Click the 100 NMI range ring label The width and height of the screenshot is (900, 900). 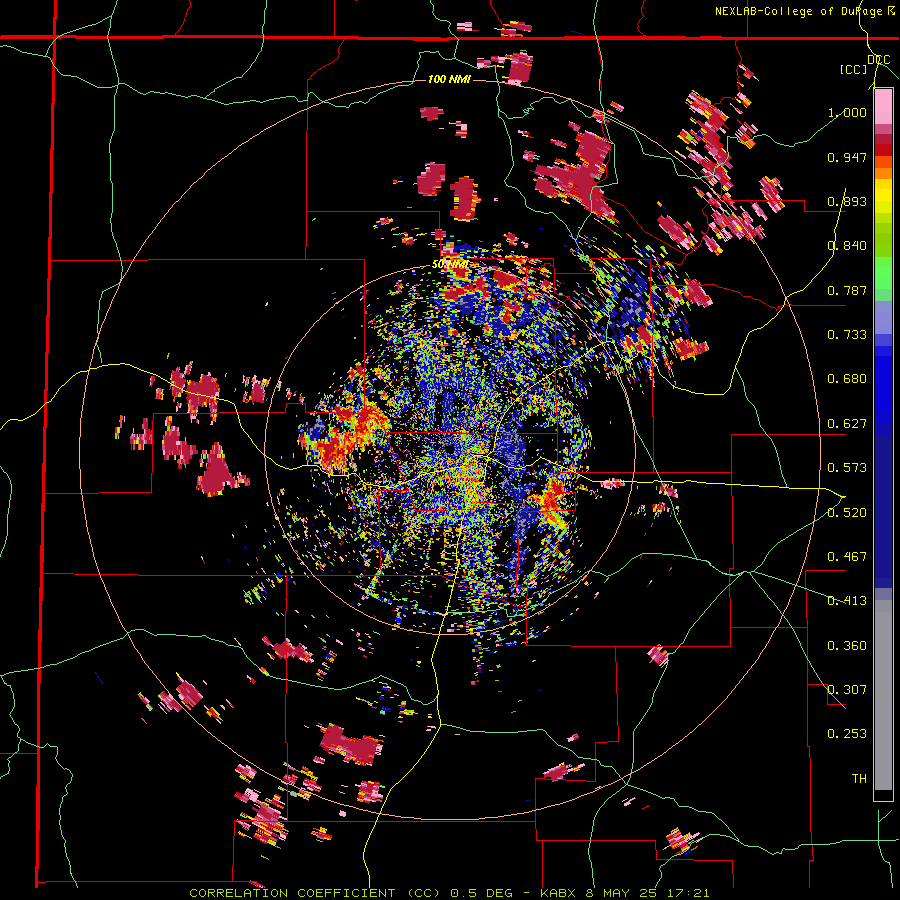coord(449,79)
